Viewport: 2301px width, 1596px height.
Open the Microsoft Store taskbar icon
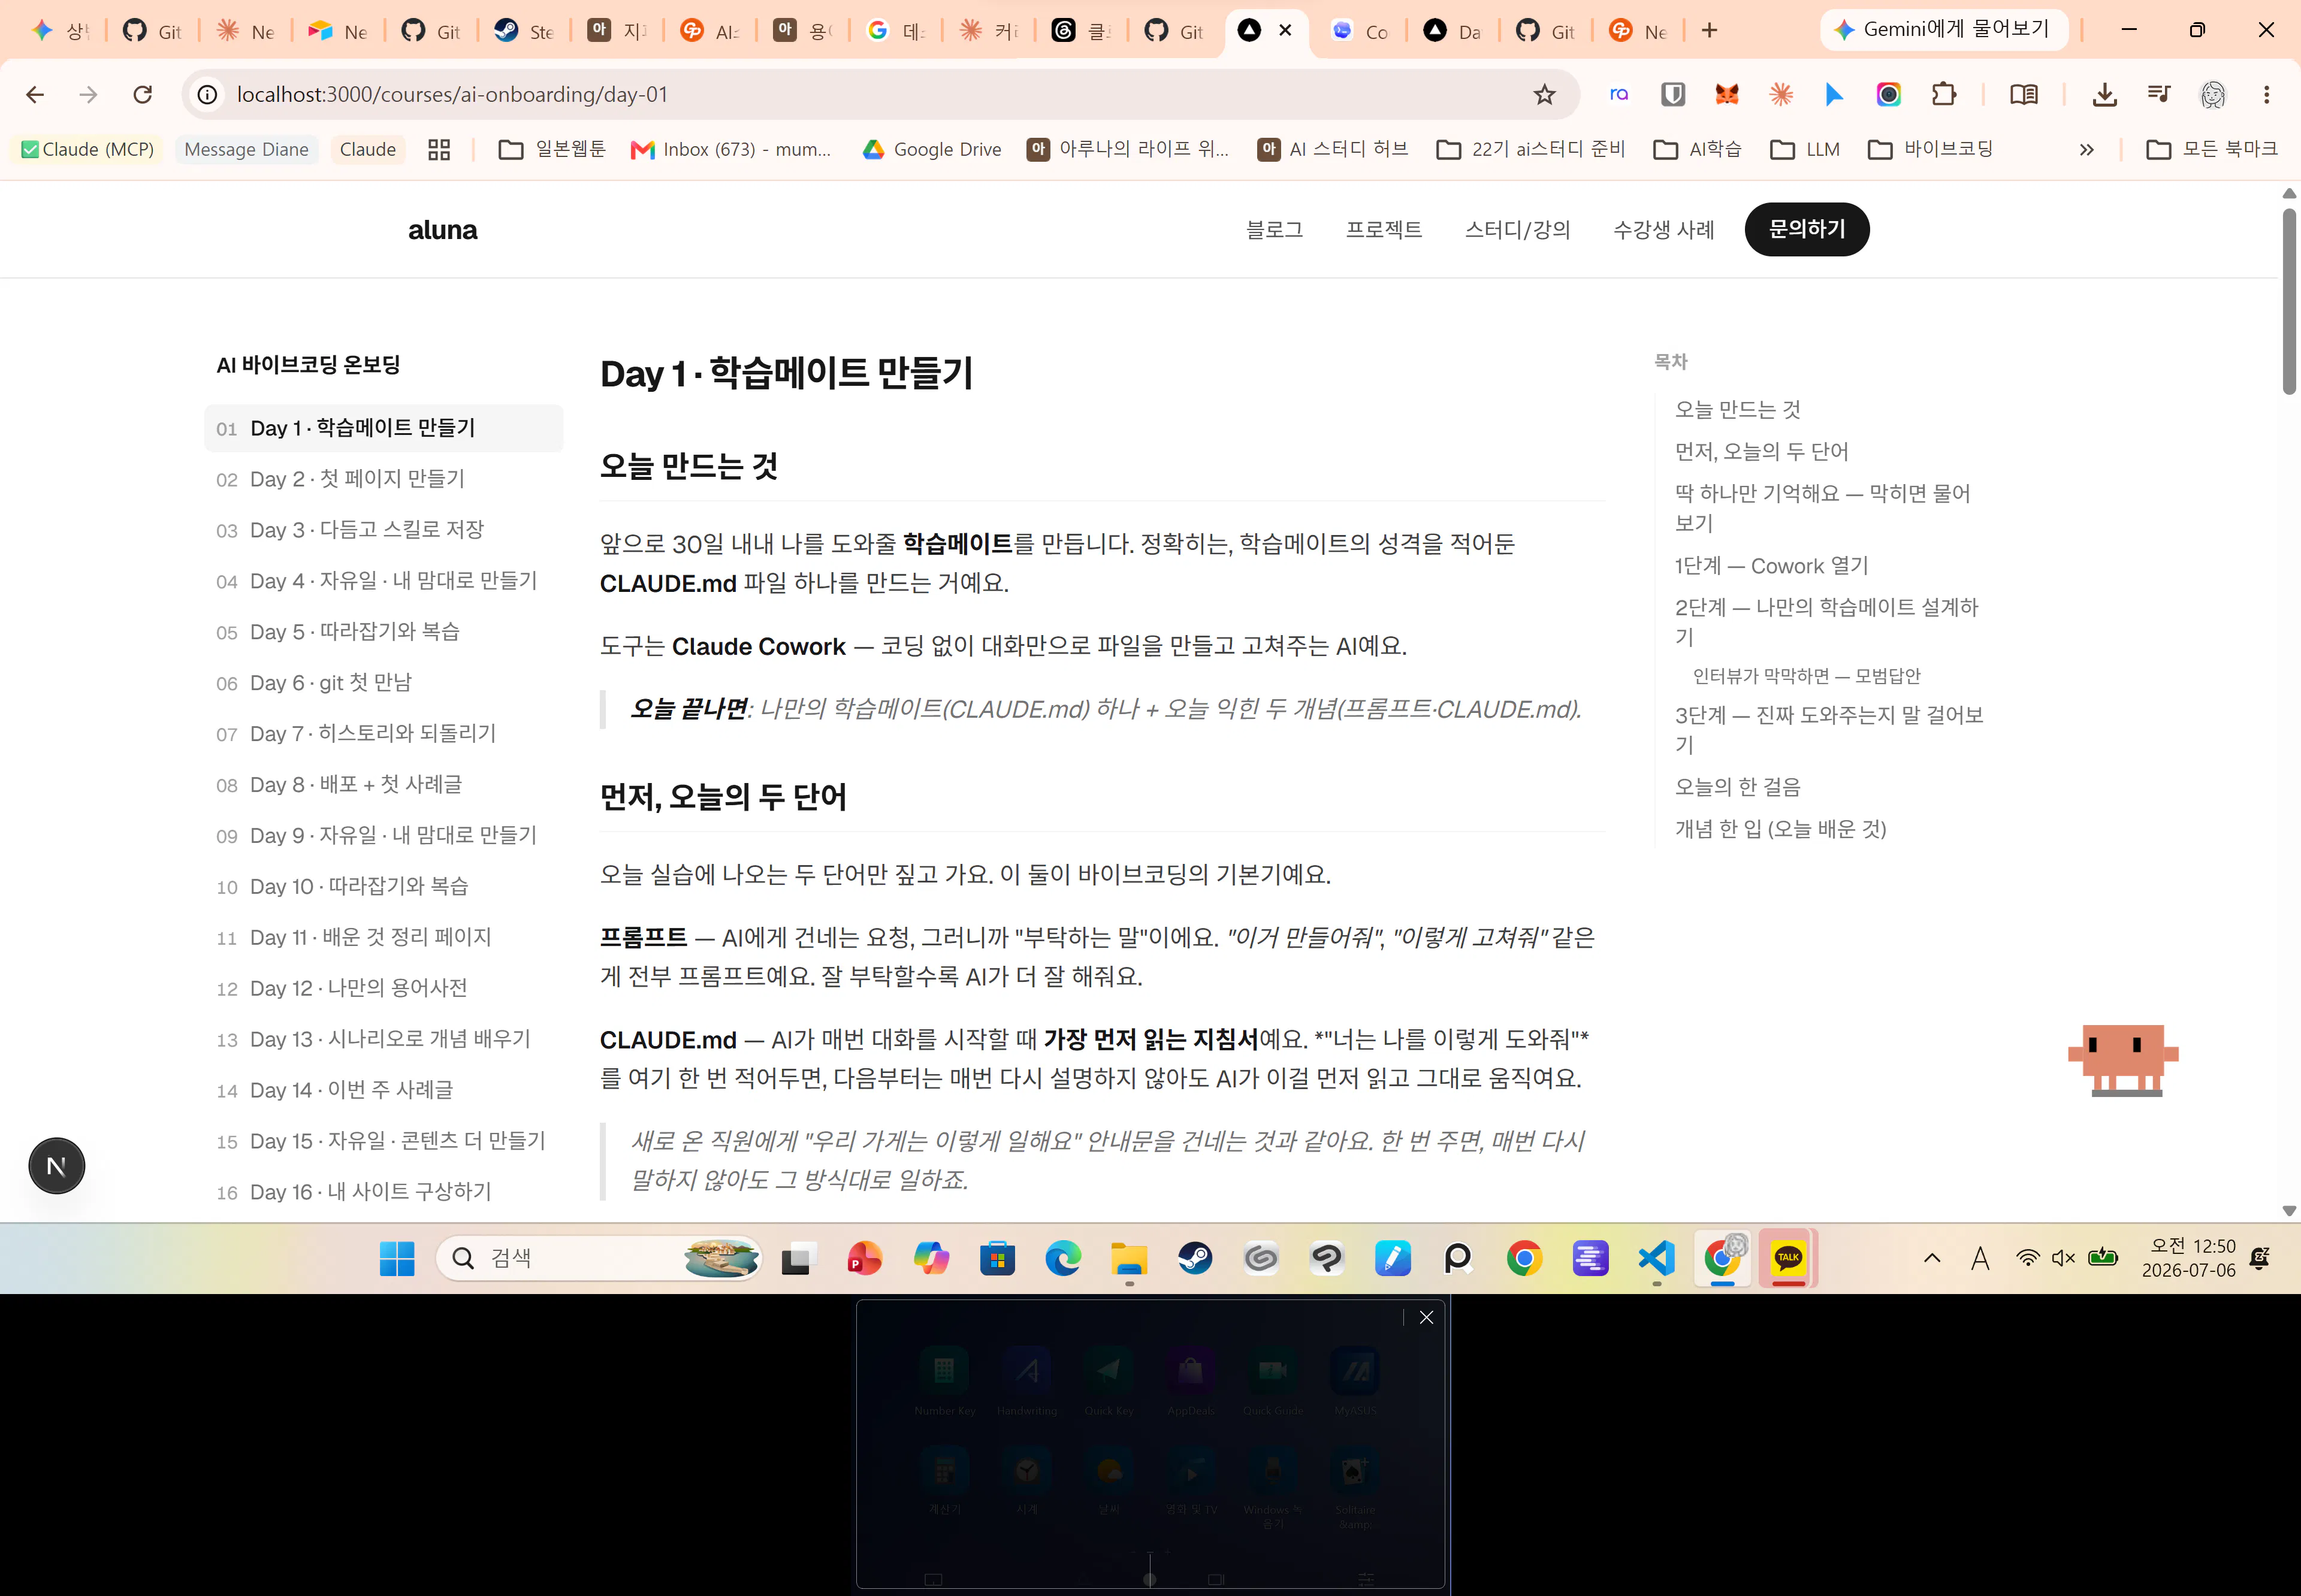click(x=997, y=1258)
